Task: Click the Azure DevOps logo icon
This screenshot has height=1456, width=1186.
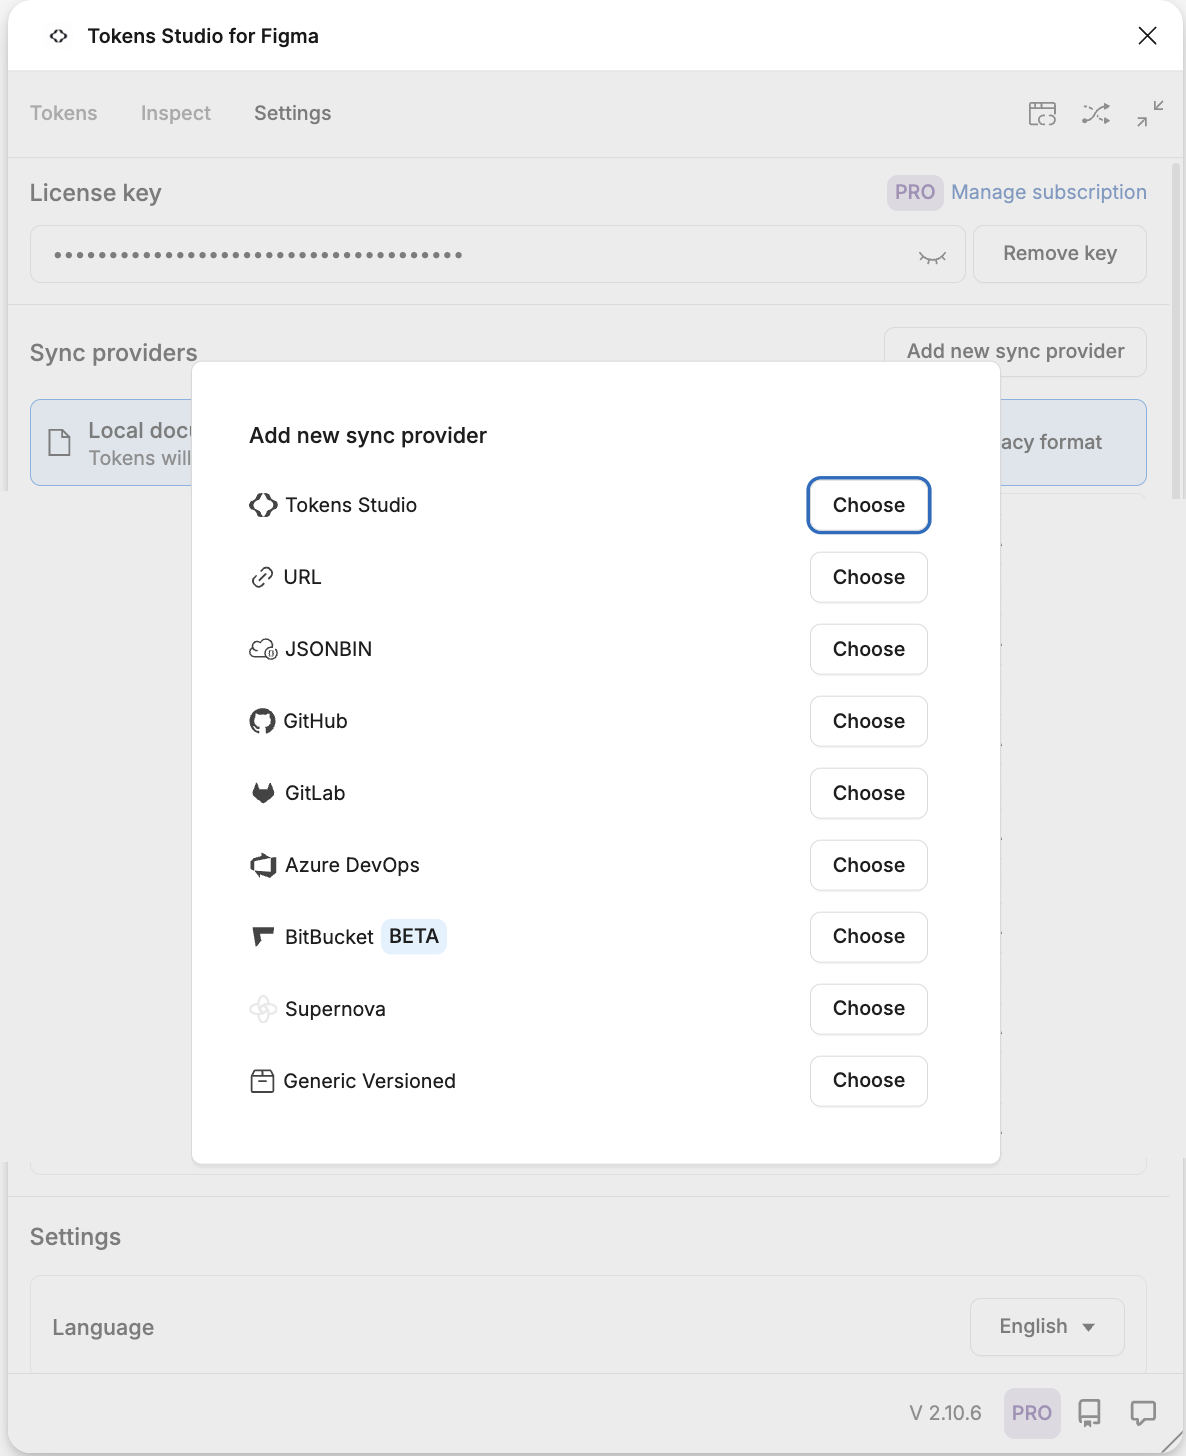Action: pos(263,865)
